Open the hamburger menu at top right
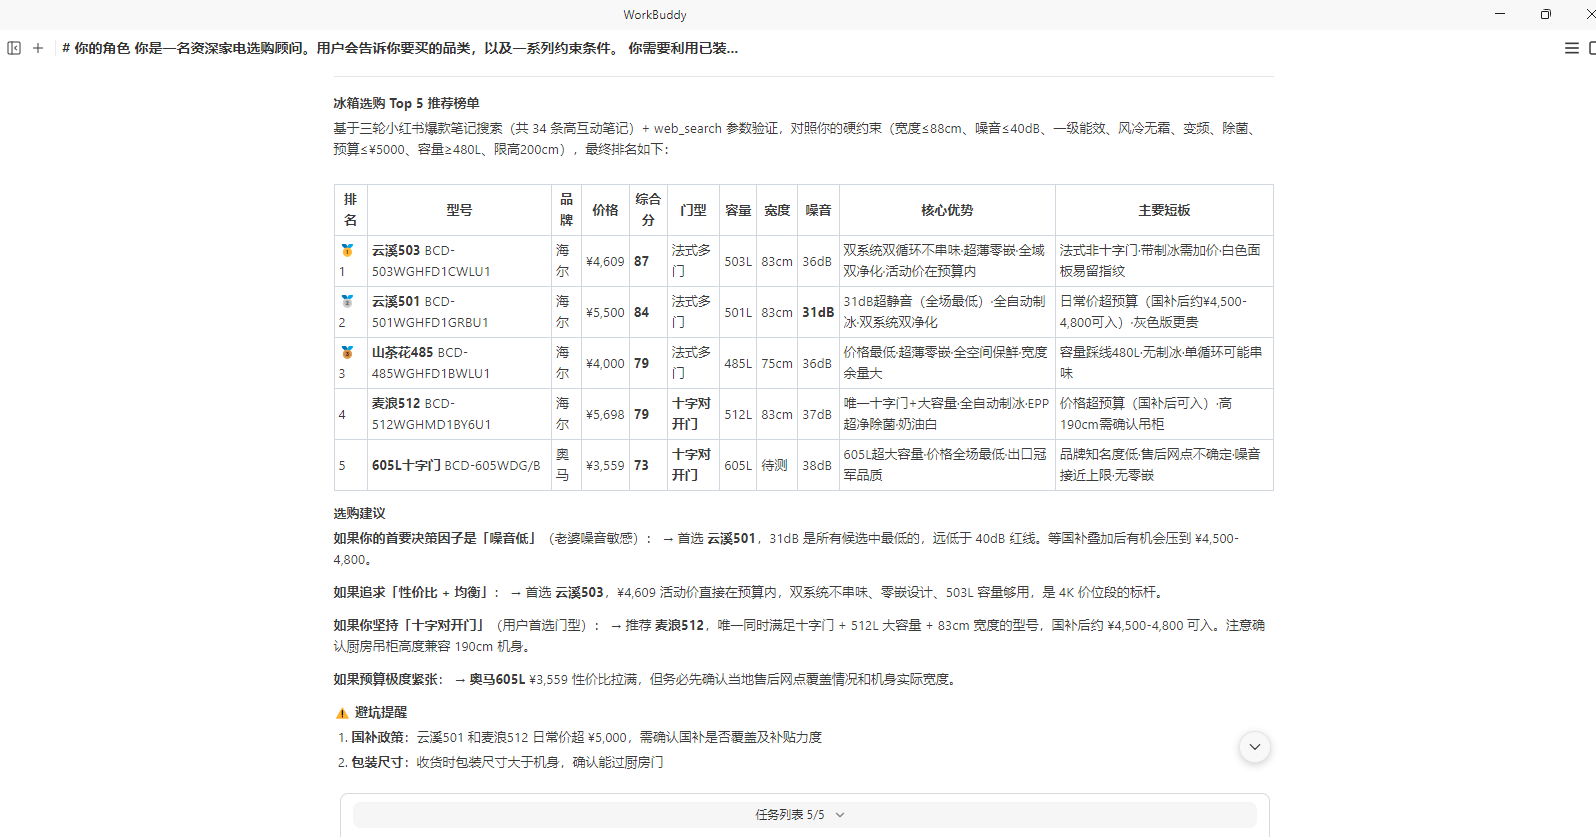The height and width of the screenshot is (837, 1596). [x=1571, y=48]
